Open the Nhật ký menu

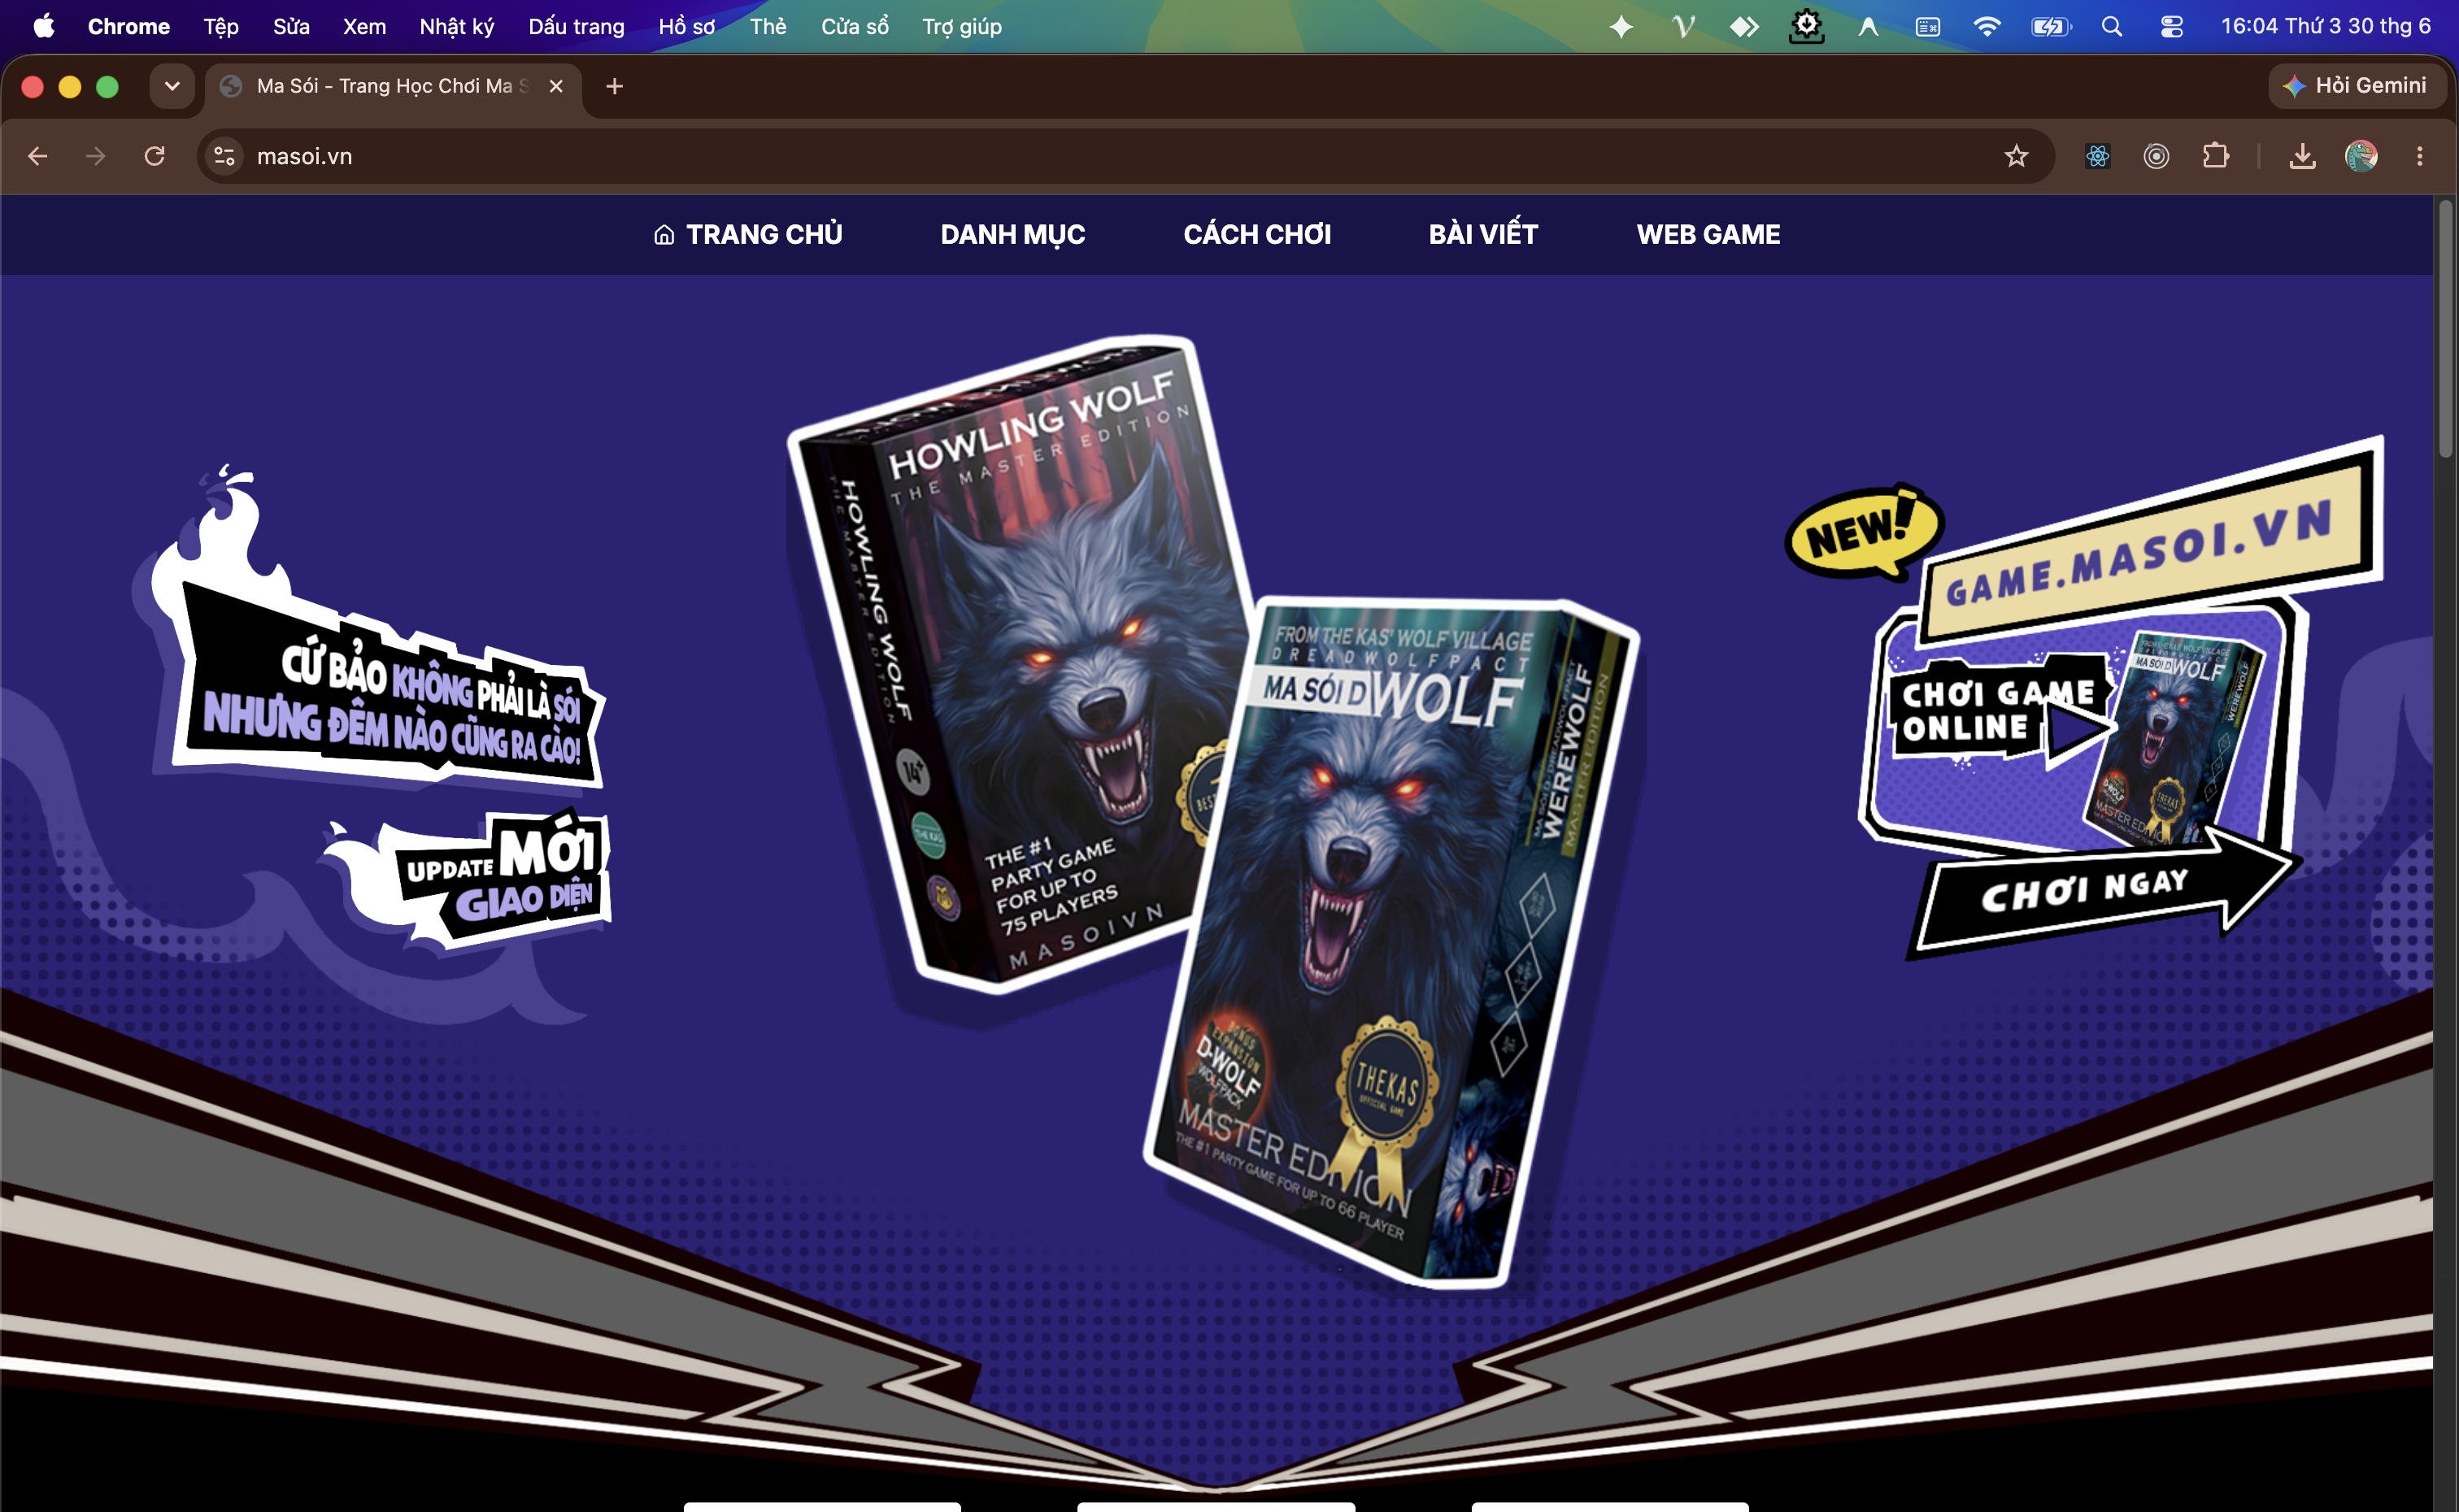click(x=456, y=26)
